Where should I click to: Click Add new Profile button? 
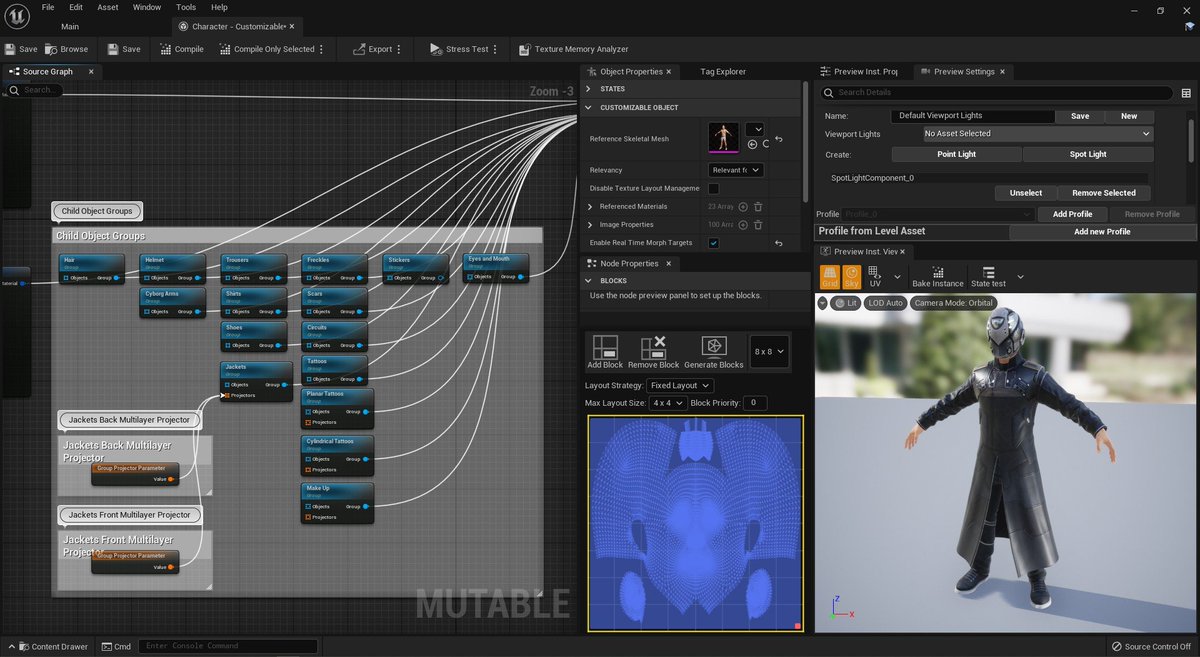click(1102, 231)
